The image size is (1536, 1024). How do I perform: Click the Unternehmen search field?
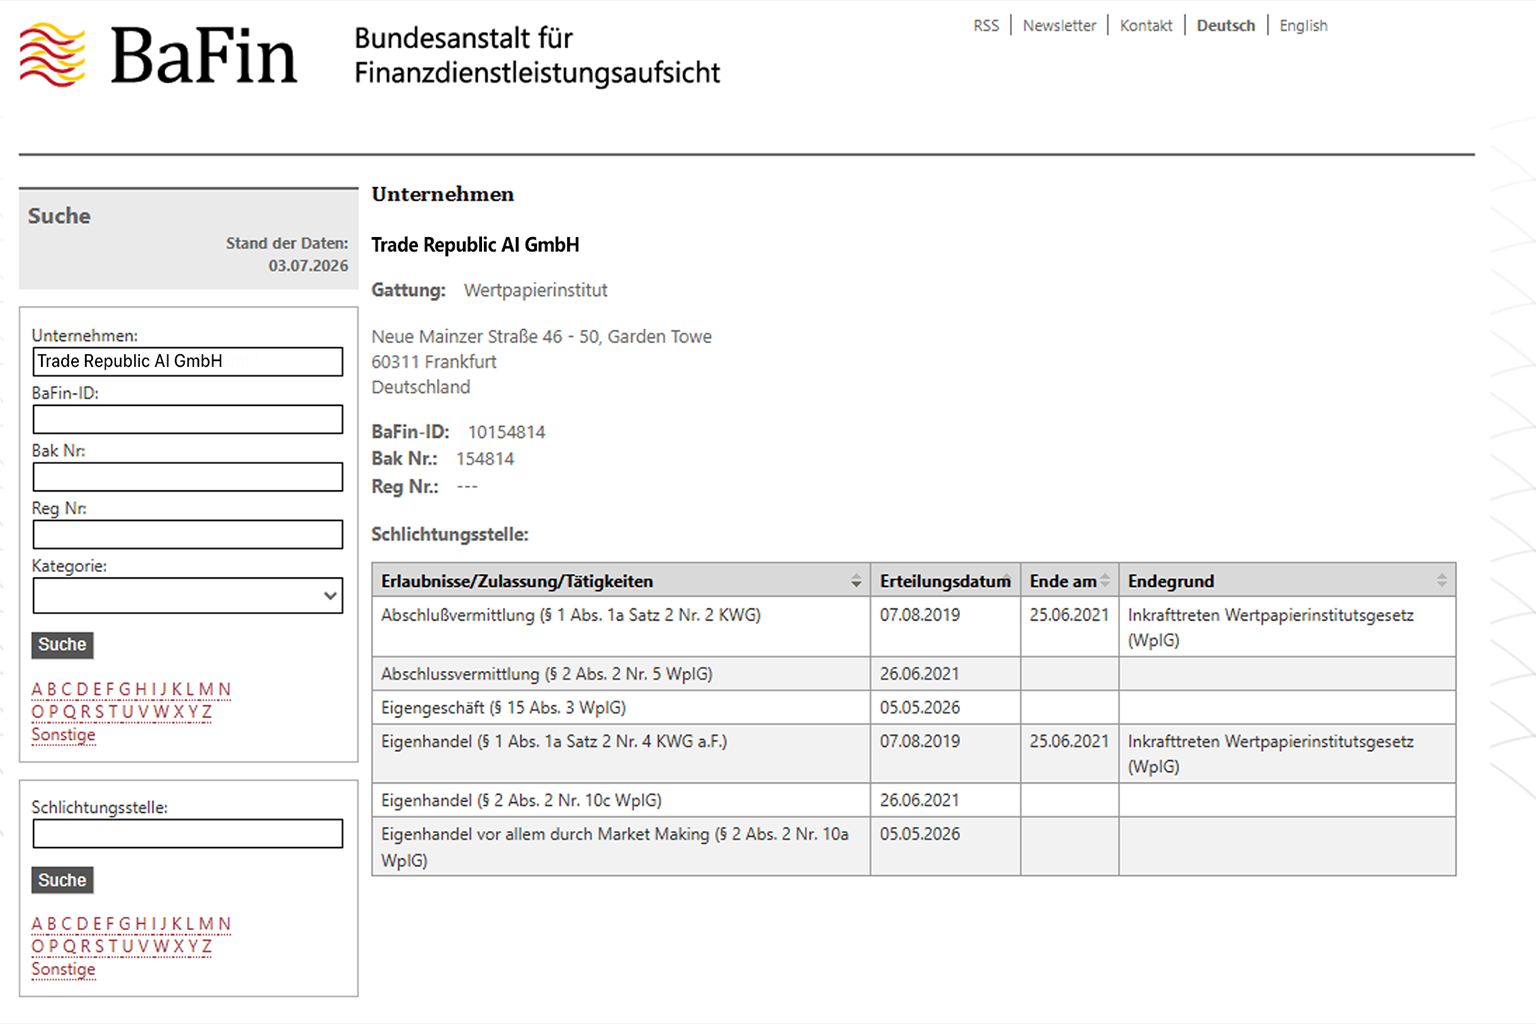click(188, 361)
